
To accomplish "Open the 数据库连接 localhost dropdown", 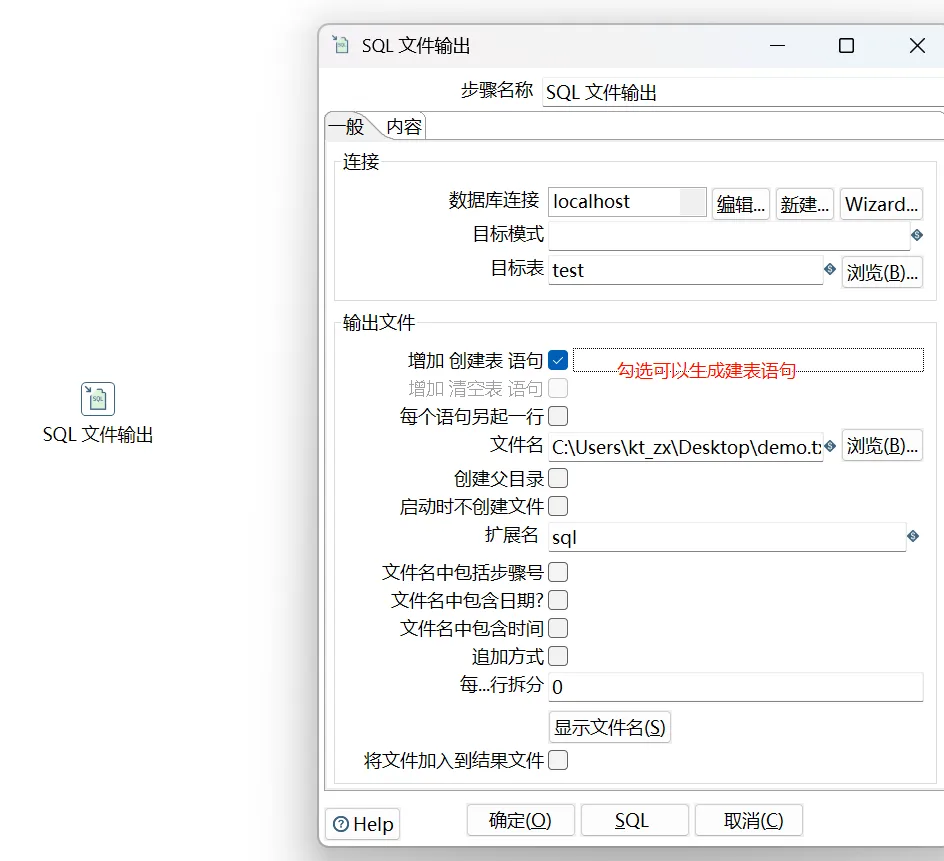I will pyautogui.click(x=692, y=202).
